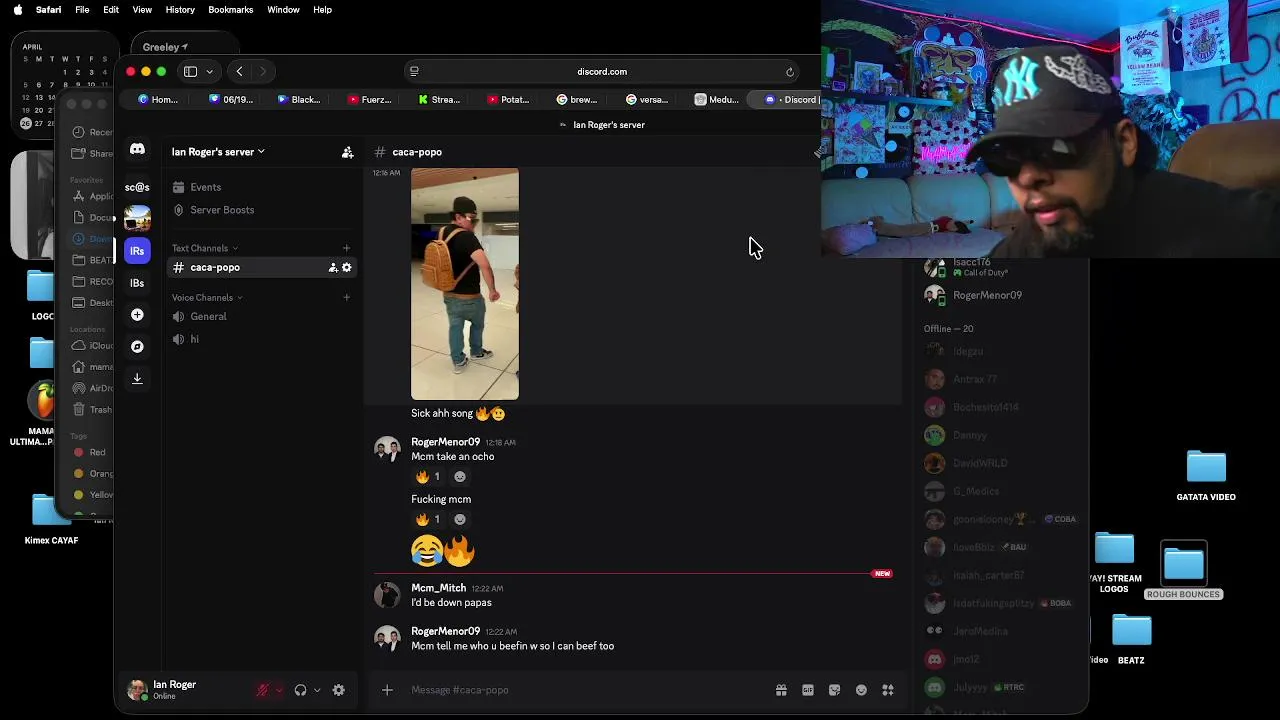The height and width of the screenshot is (720, 1280).
Task: Click Safari page menu icon in address bar
Action: coord(414,71)
